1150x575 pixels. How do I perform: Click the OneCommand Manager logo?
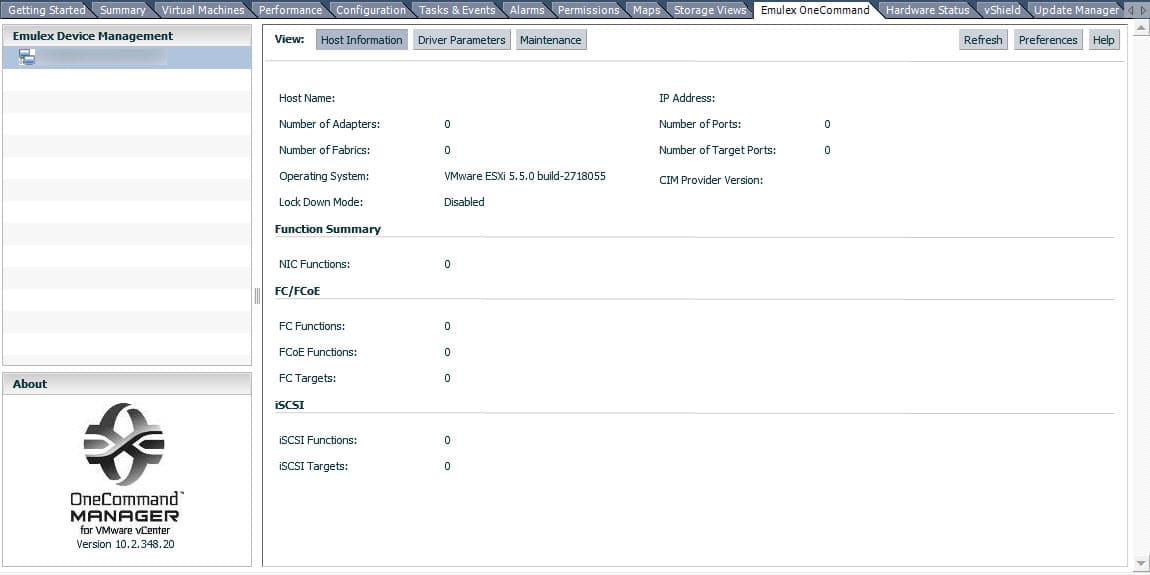tap(125, 445)
